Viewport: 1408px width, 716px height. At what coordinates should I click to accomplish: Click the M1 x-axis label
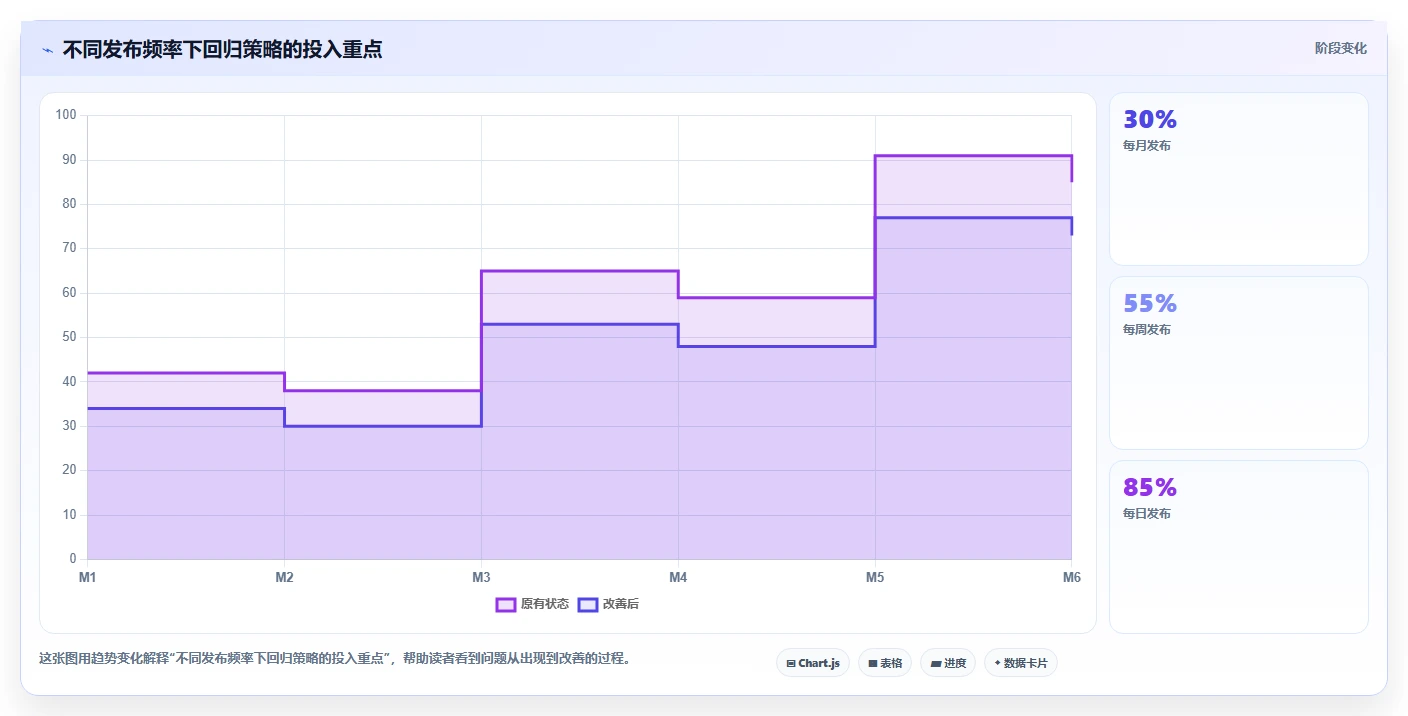[x=87, y=577]
